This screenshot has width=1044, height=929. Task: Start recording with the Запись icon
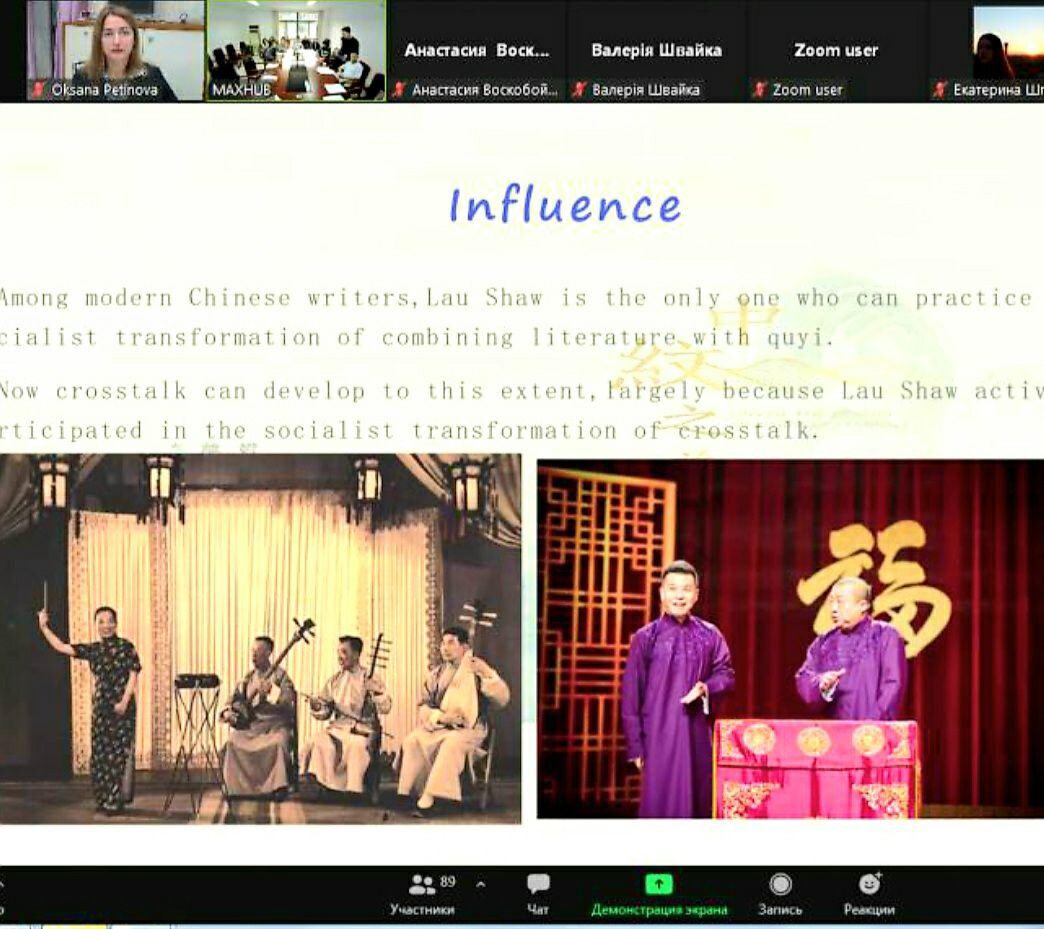pos(780,884)
